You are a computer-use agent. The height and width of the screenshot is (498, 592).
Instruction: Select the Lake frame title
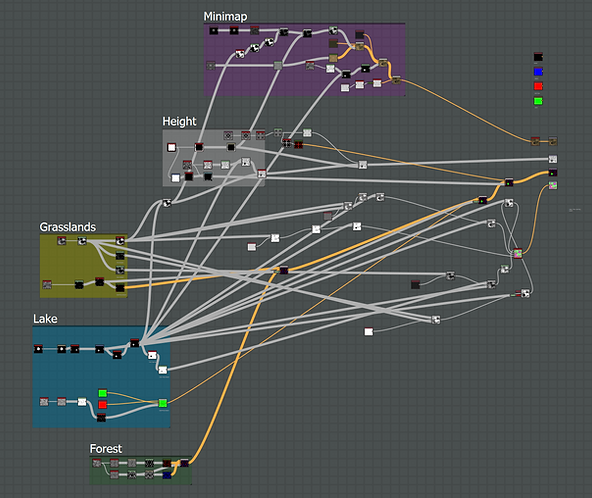click(45, 319)
